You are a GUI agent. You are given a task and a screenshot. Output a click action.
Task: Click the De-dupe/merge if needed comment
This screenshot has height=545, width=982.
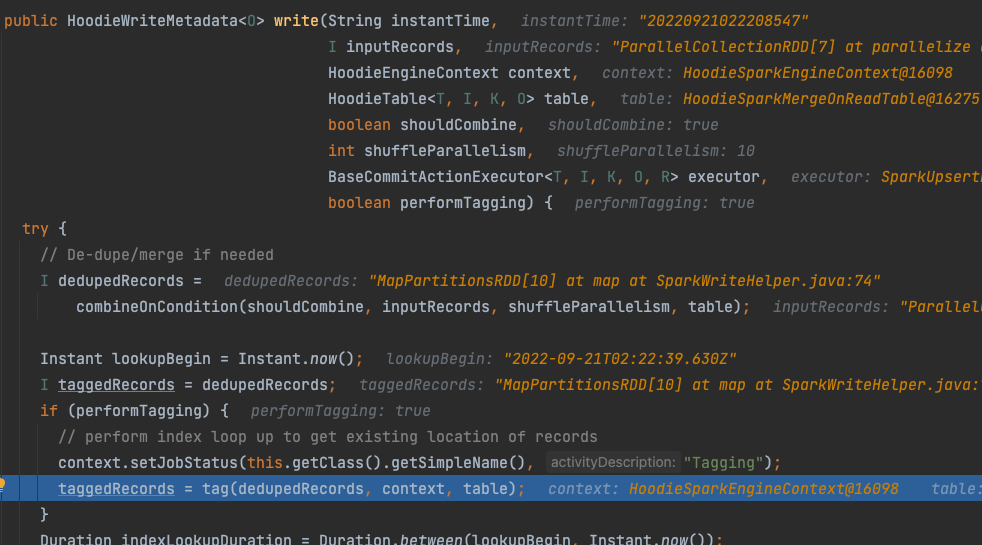(157, 255)
